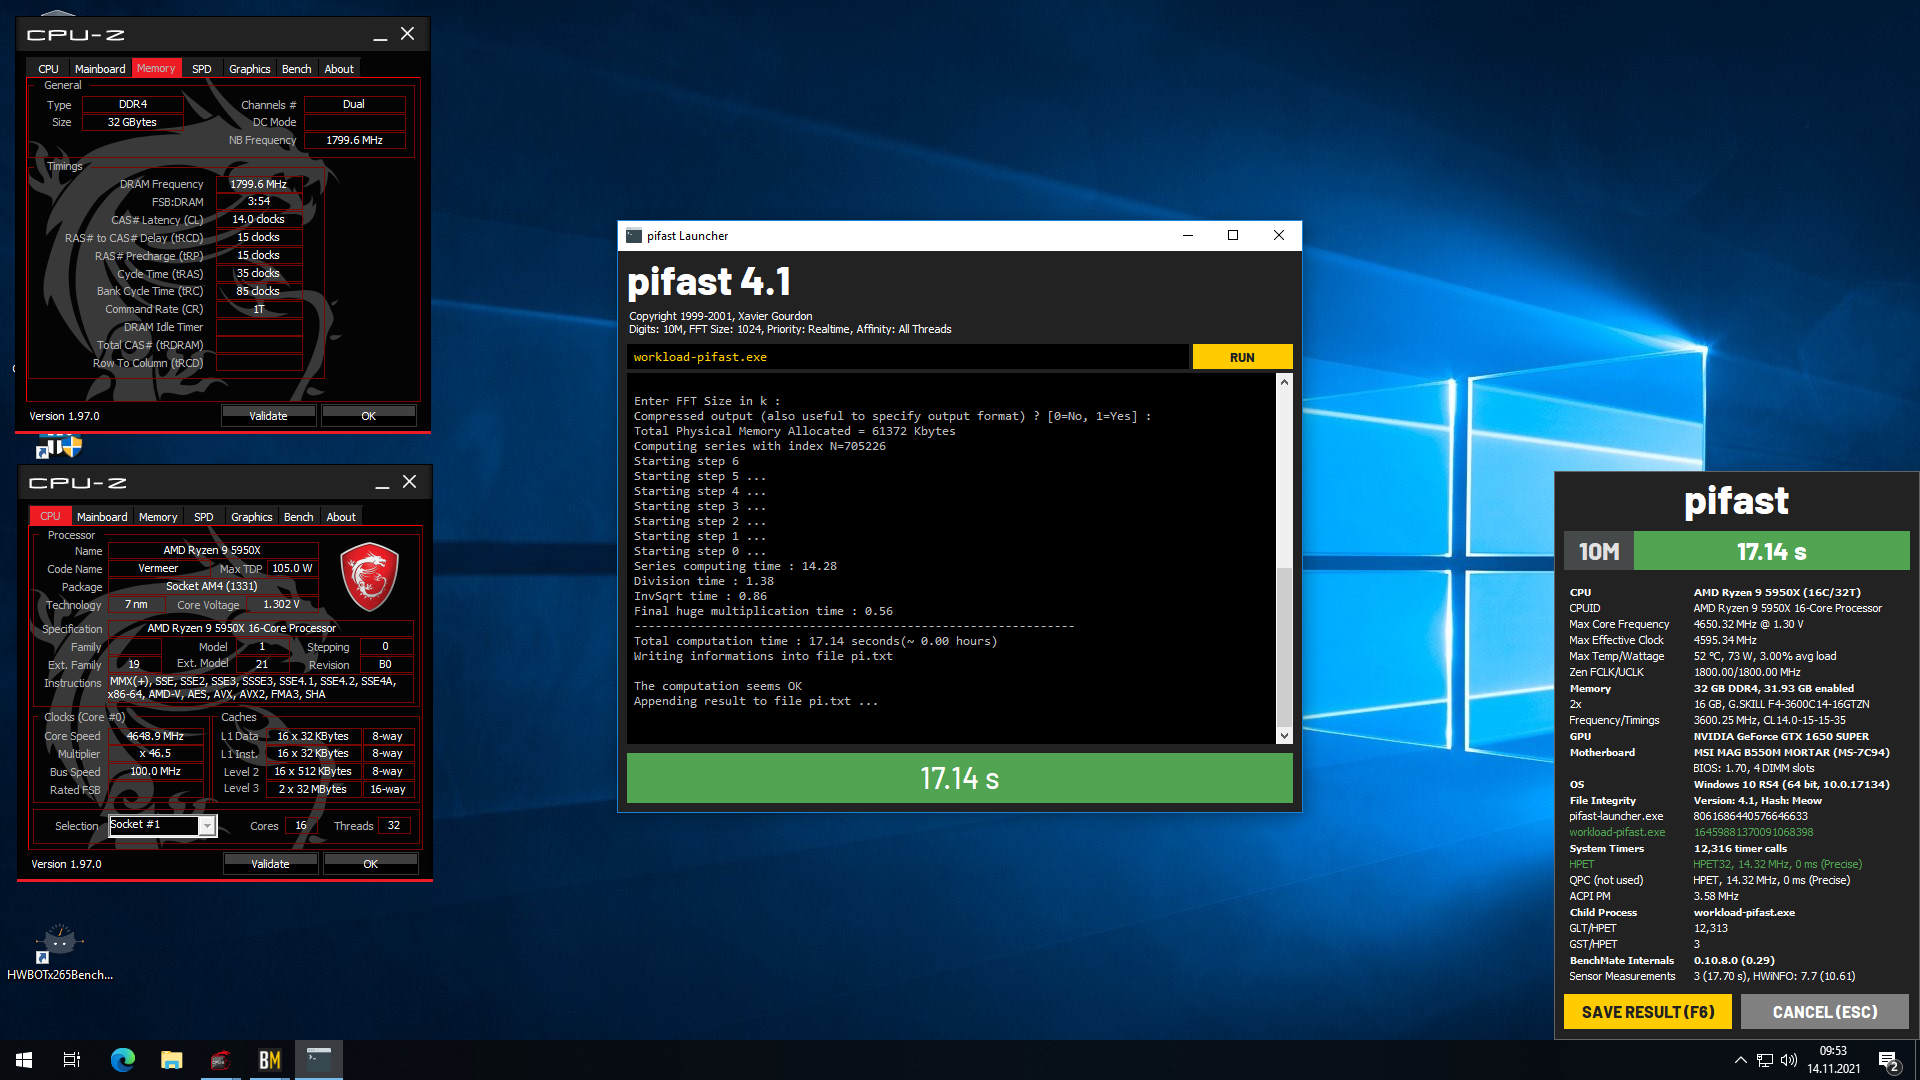Click Total computation time line in console
This screenshot has height=1080, width=1920.
(x=815, y=641)
